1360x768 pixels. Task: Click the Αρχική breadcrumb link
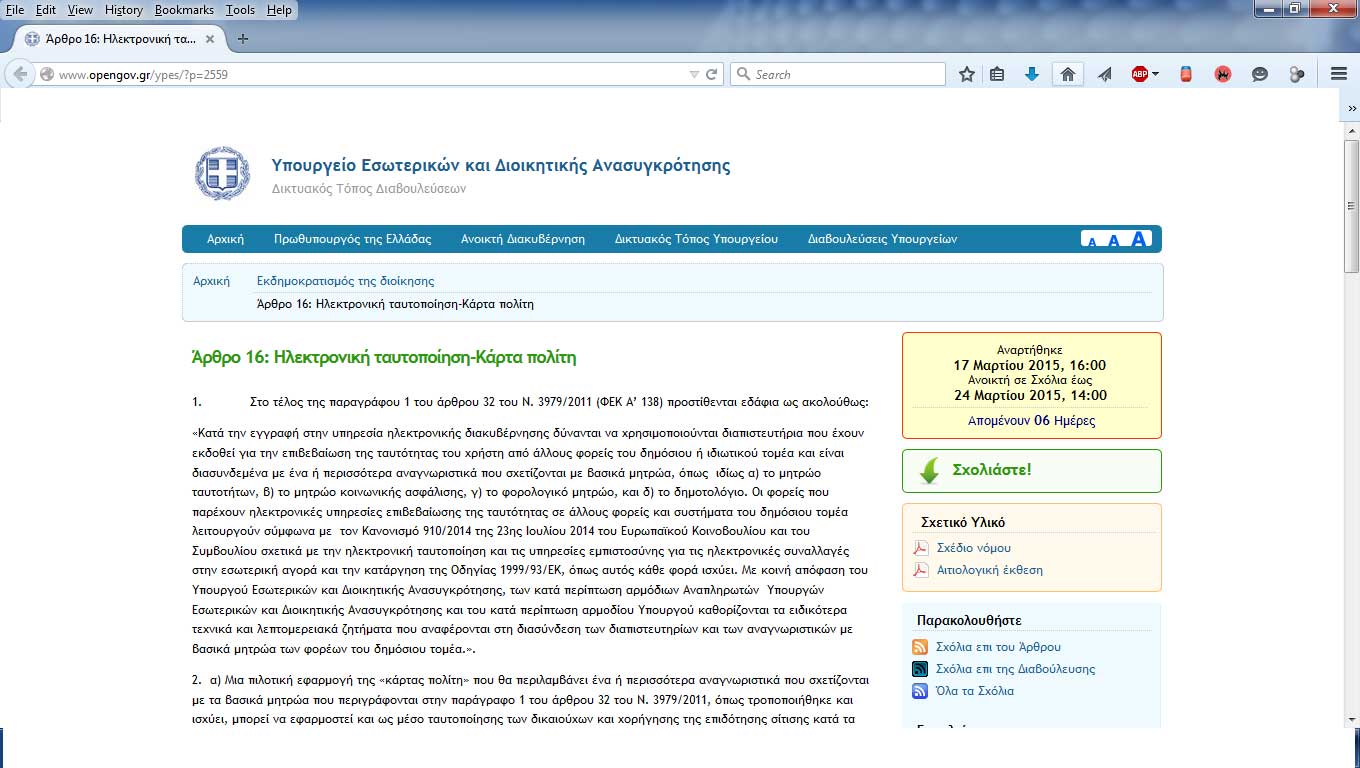point(211,281)
